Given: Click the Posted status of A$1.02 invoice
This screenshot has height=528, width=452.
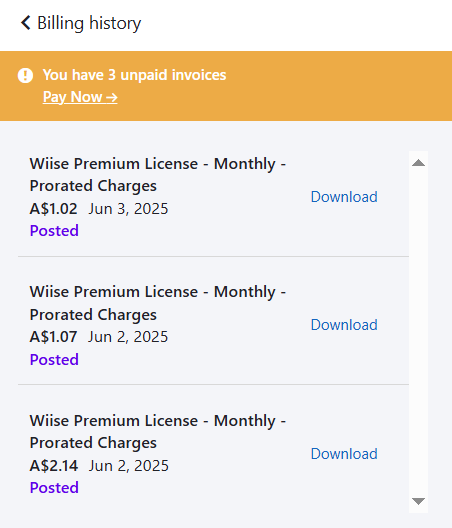Looking at the screenshot, I should [x=54, y=231].
